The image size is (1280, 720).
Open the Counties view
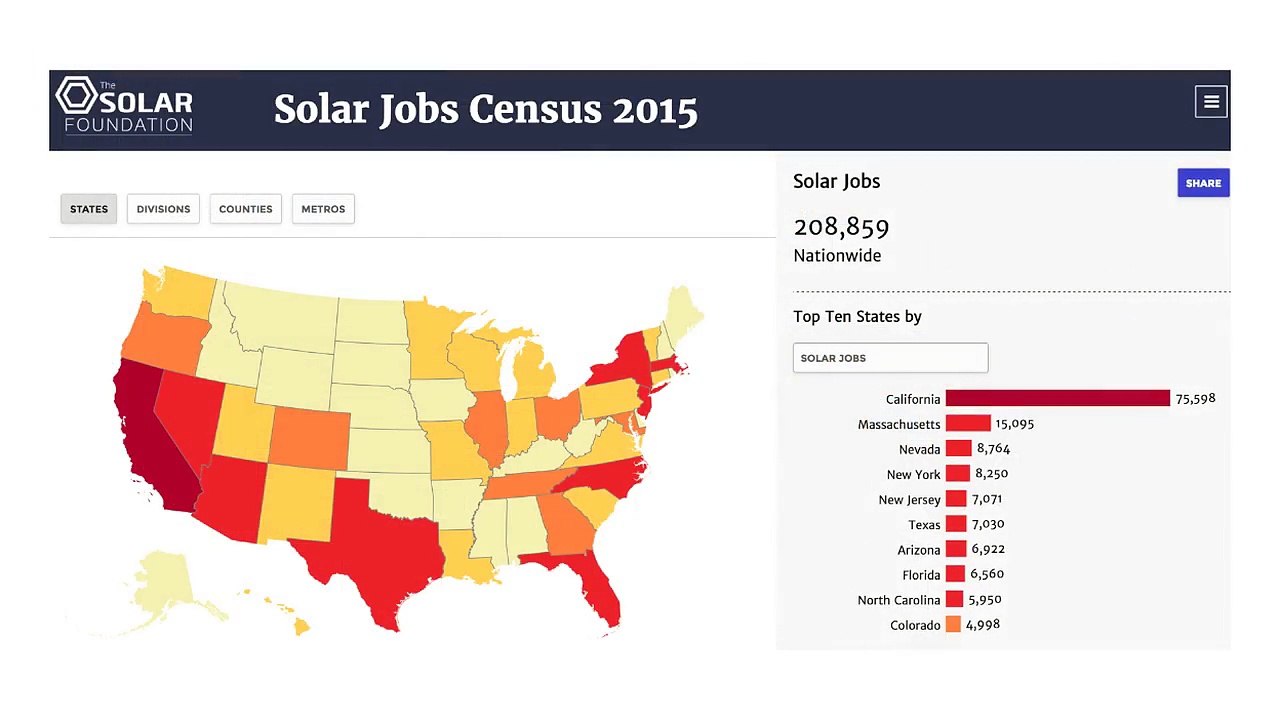pyautogui.click(x=245, y=209)
